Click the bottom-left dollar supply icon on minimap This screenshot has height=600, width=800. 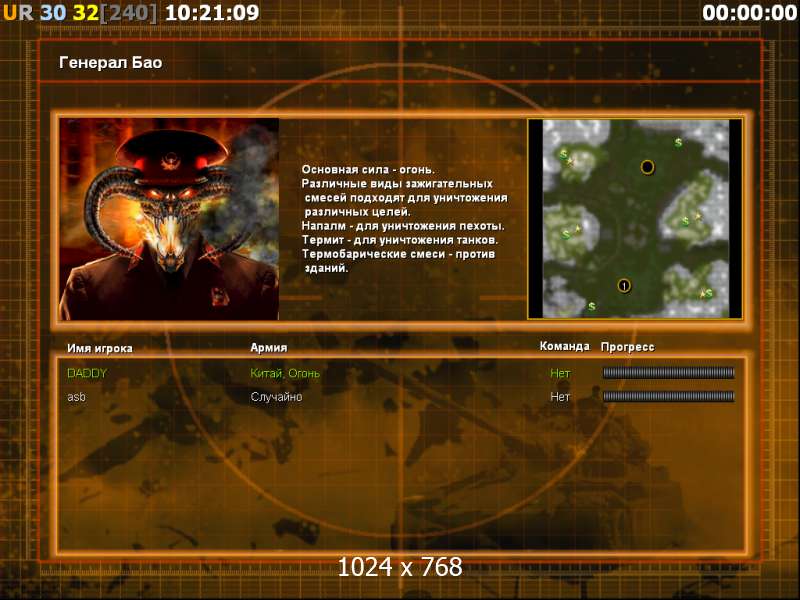tap(592, 306)
